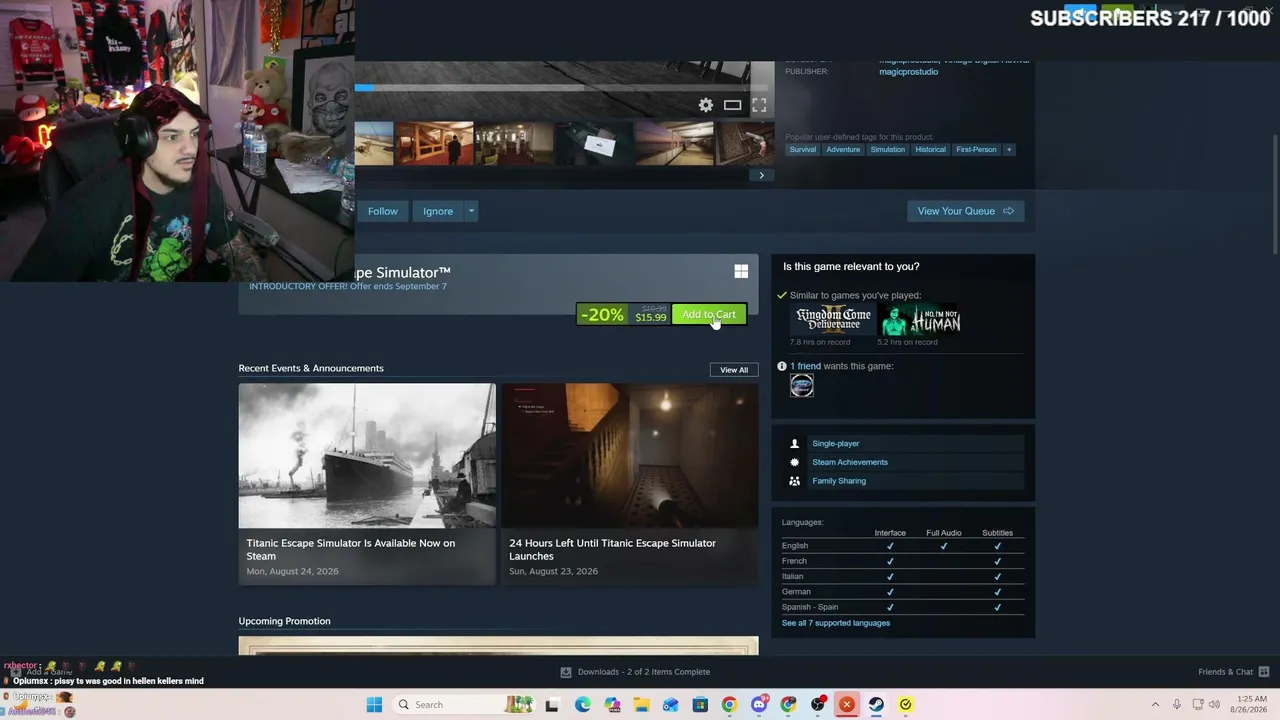Open the Kingdom Come Deliverance II game image

click(x=833, y=320)
